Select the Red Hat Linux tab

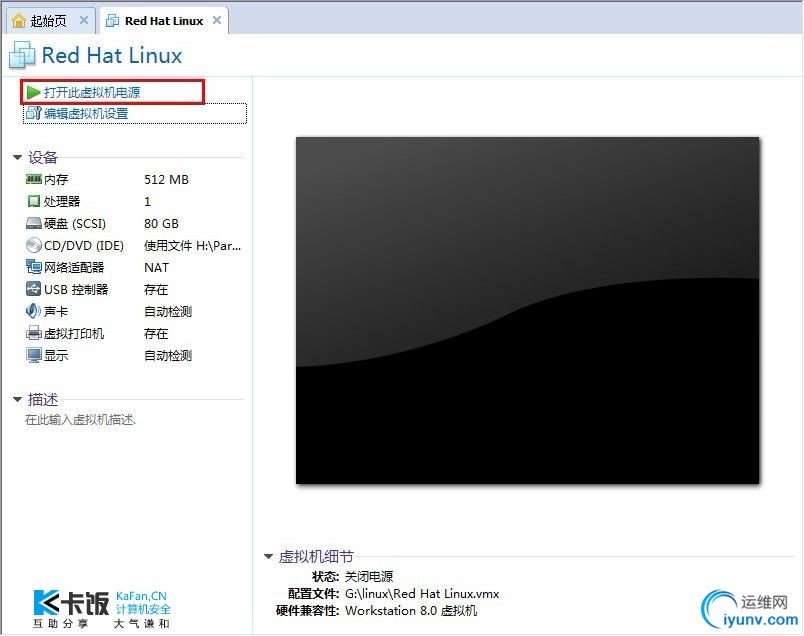(164, 21)
